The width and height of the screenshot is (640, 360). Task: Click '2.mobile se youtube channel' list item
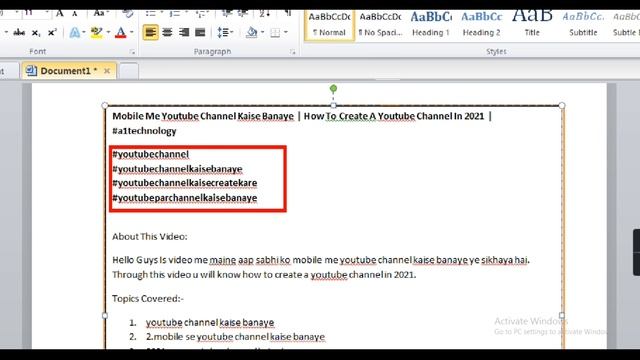[236, 337]
